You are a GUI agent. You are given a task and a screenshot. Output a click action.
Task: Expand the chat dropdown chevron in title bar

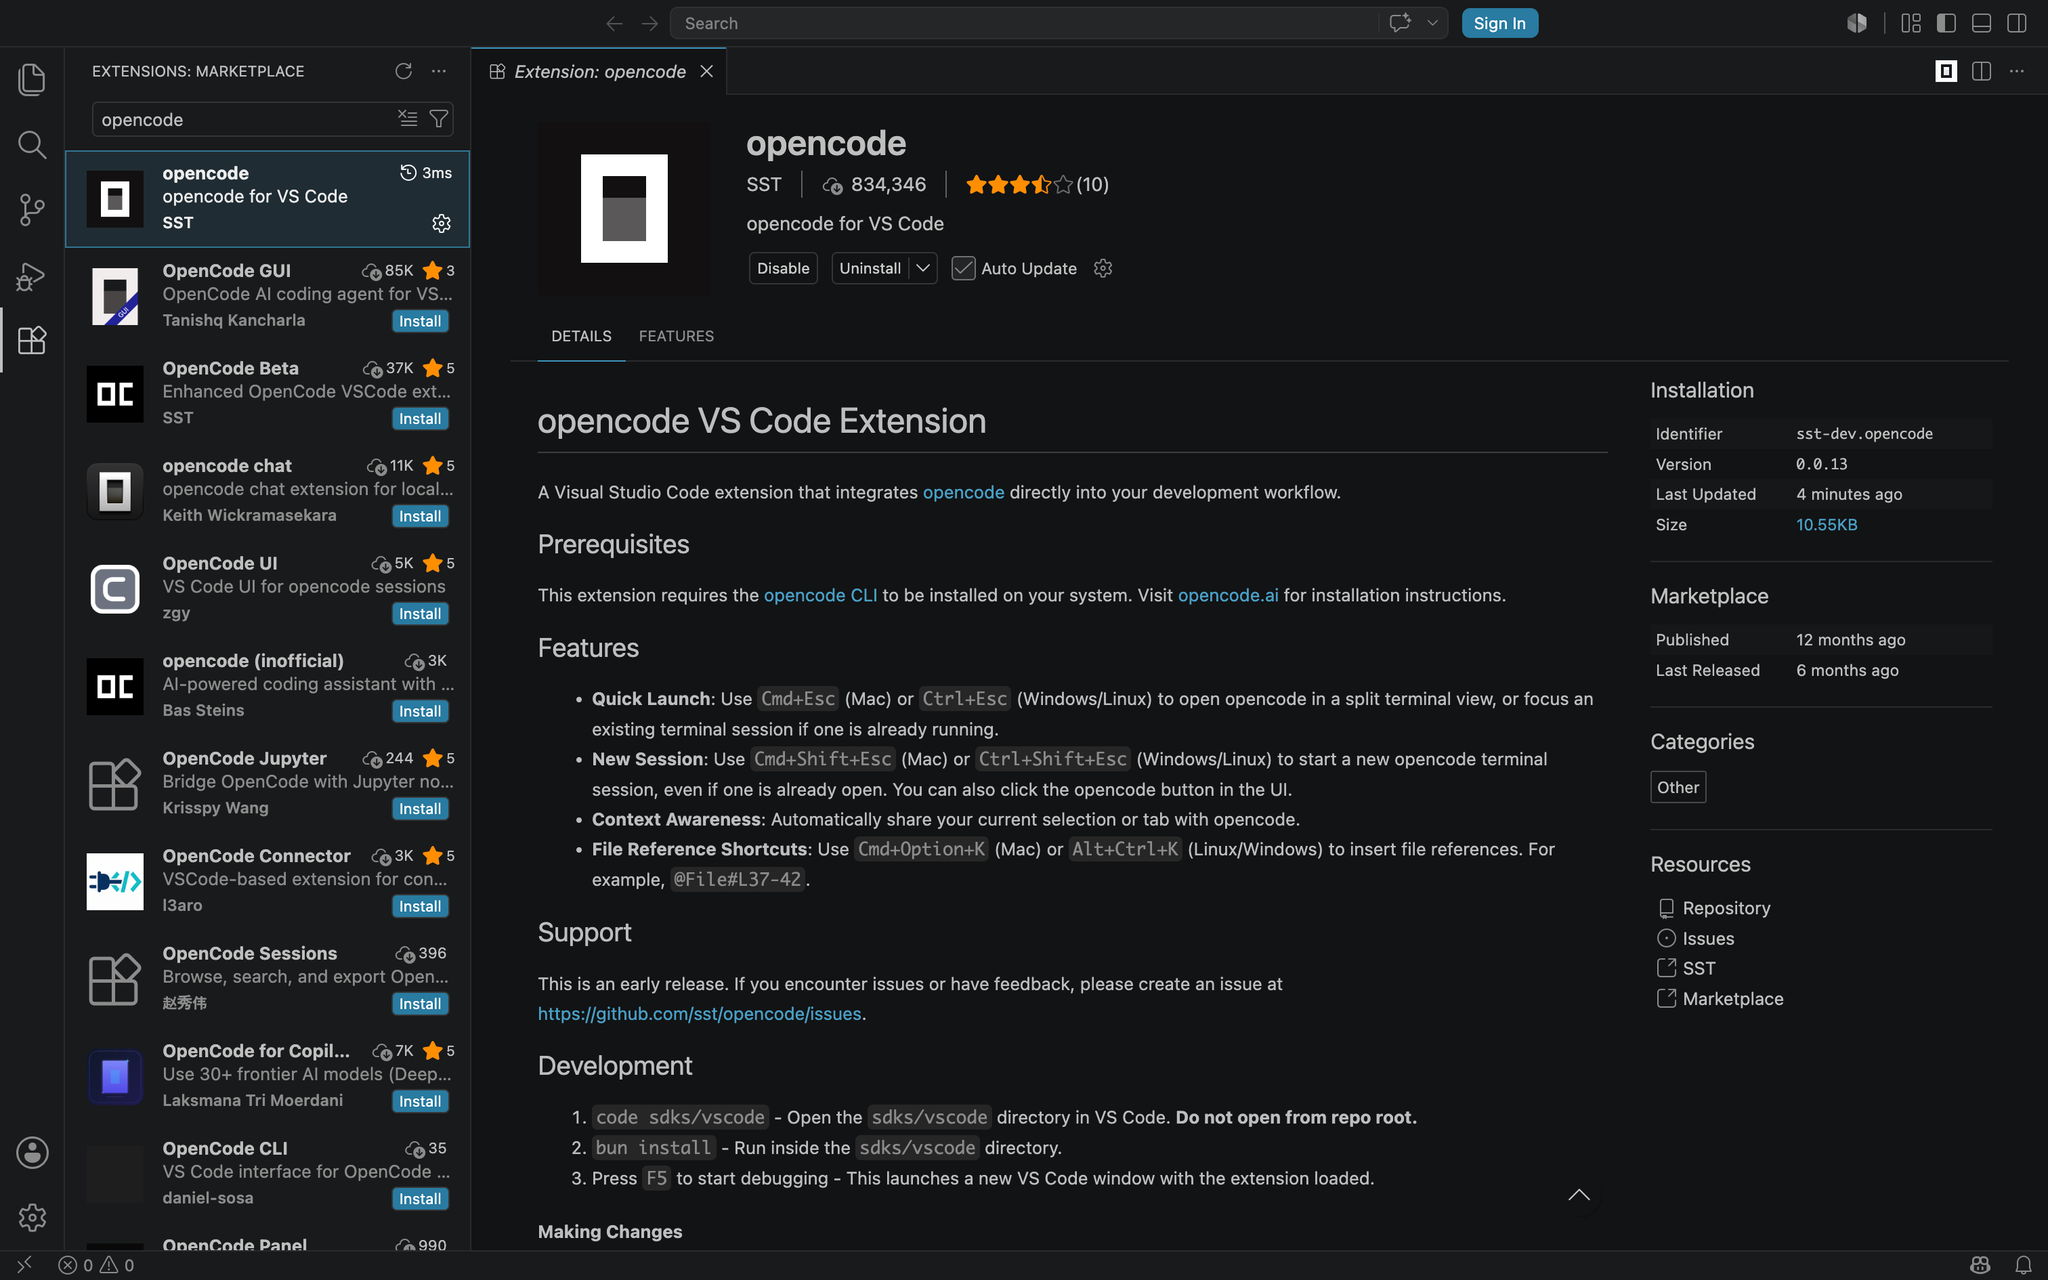click(1432, 23)
